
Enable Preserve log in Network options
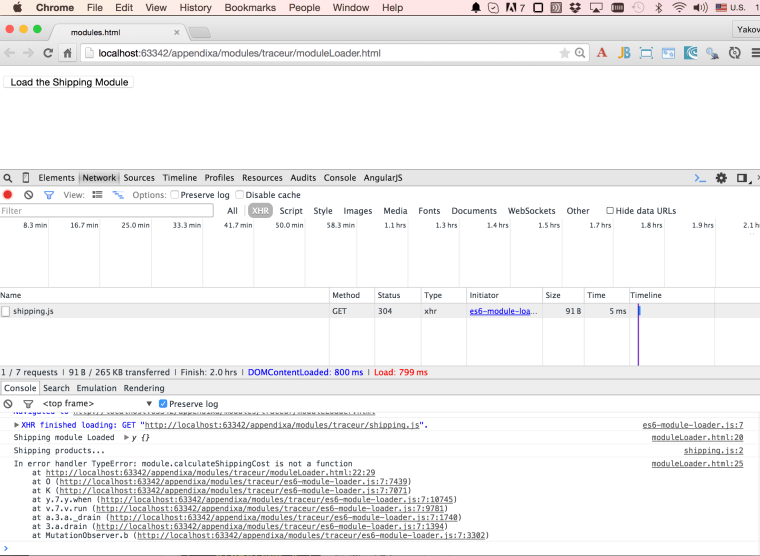[x=175, y=195]
